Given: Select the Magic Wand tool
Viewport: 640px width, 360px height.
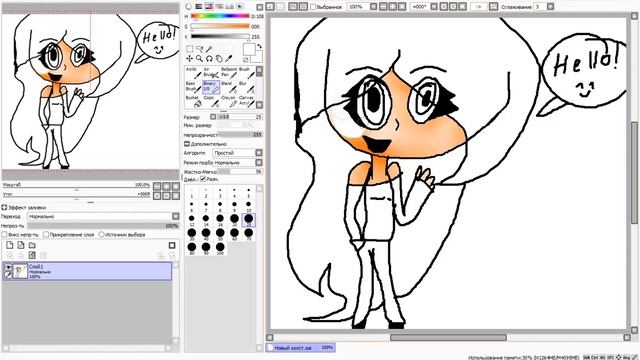Looking at the screenshot, I should pyautogui.click(x=209, y=49).
